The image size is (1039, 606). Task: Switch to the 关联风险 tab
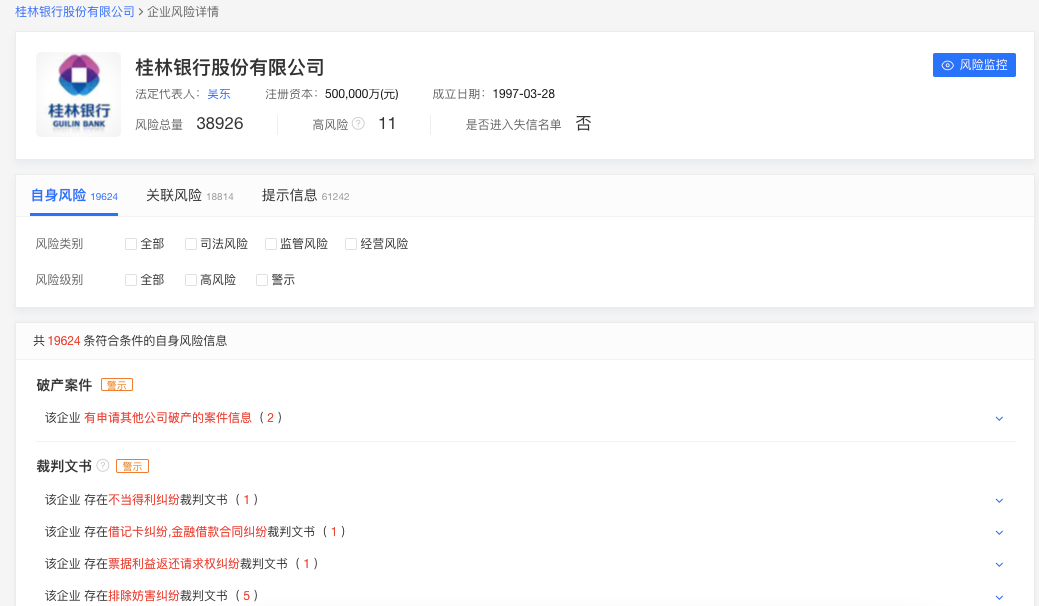[x=190, y=195]
